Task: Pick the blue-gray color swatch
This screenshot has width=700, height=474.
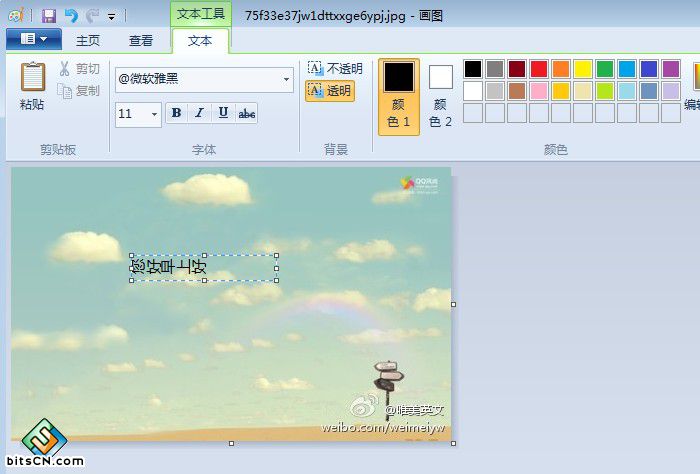Action: pyautogui.click(x=649, y=91)
